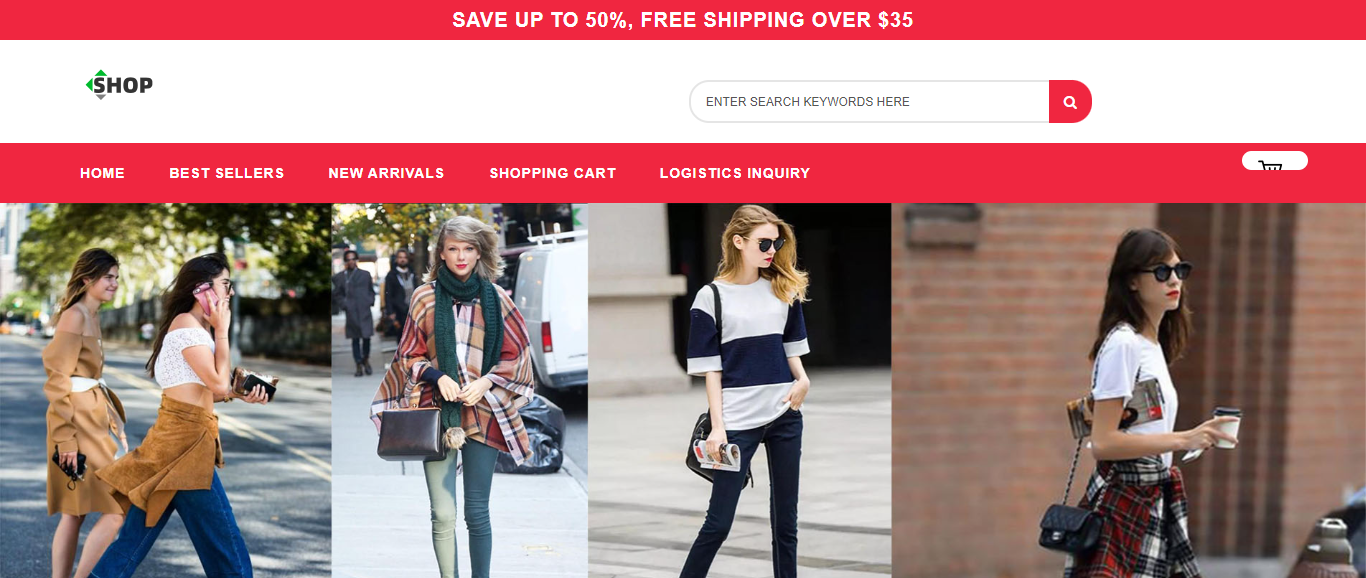Viewport: 1366px width, 578px height.
Task: Open SHOPPING CART from the navigation bar
Action: pyautogui.click(x=553, y=173)
